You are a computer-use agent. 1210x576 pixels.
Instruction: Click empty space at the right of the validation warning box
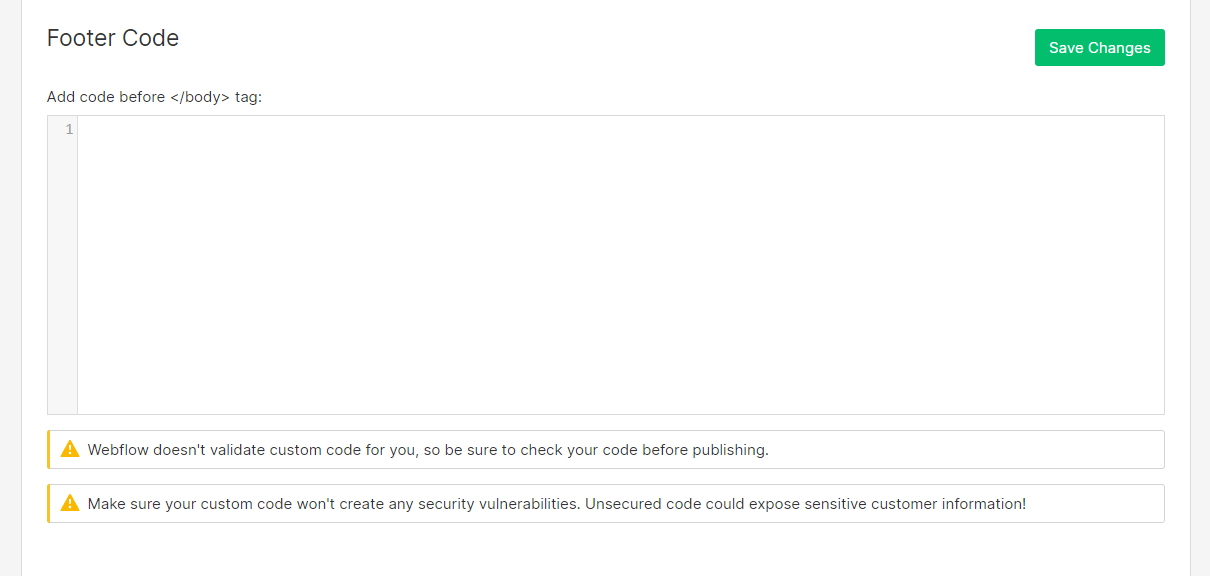[965, 450]
